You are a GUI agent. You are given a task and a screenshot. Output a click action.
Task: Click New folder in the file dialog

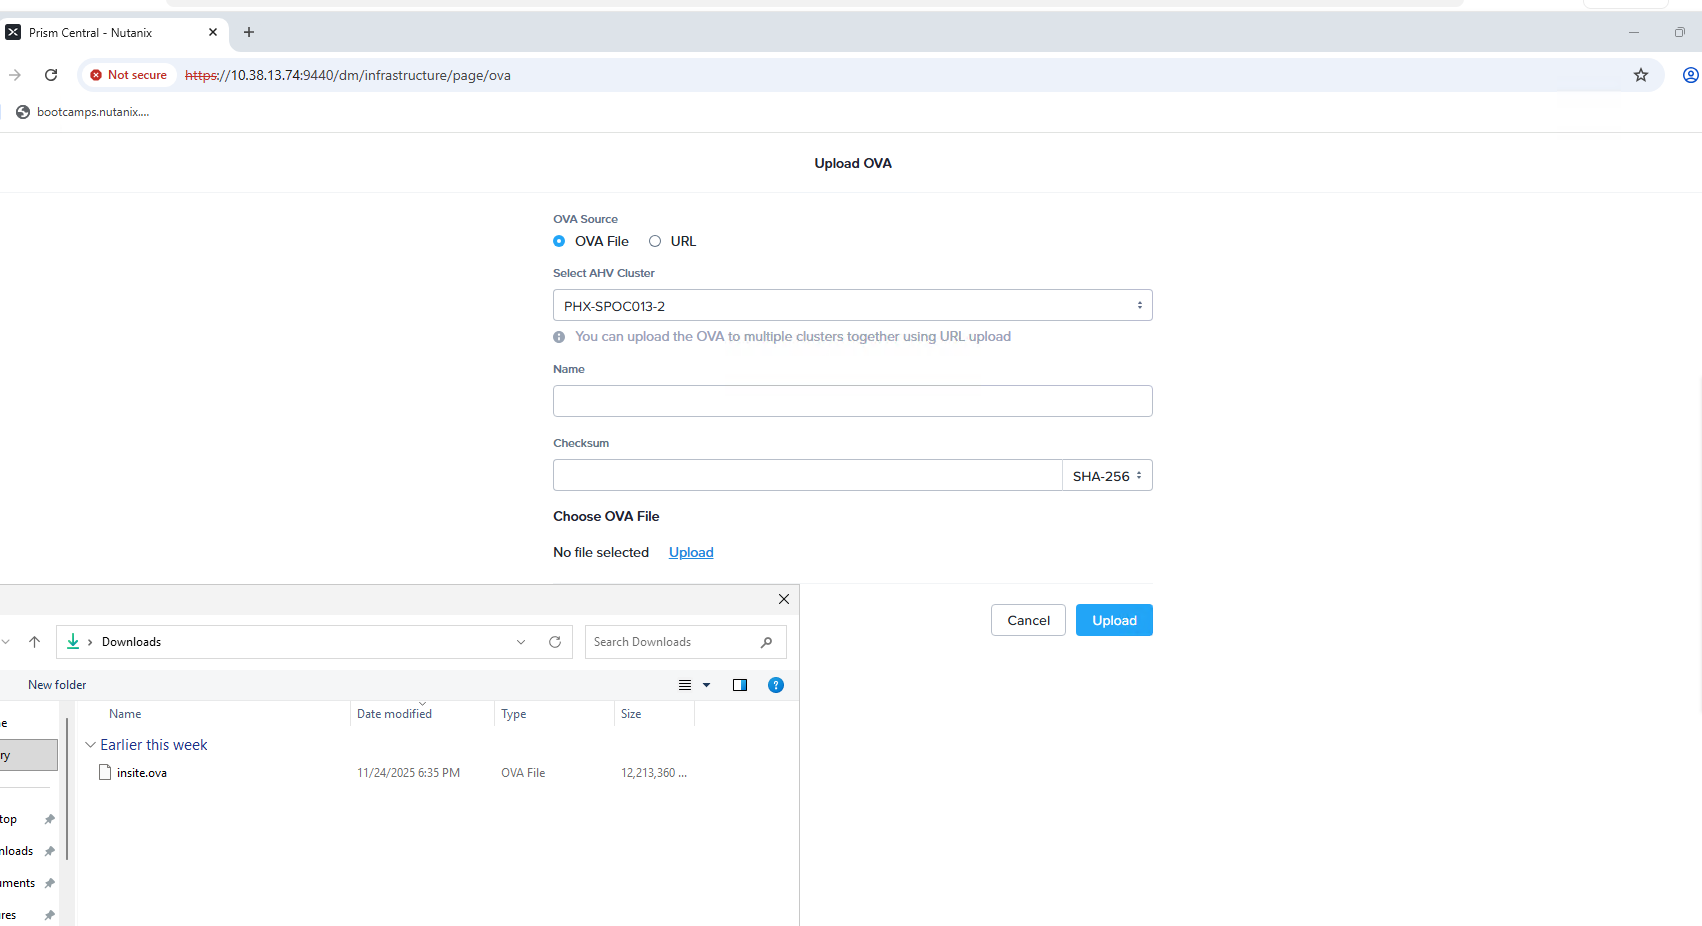tap(57, 684)
